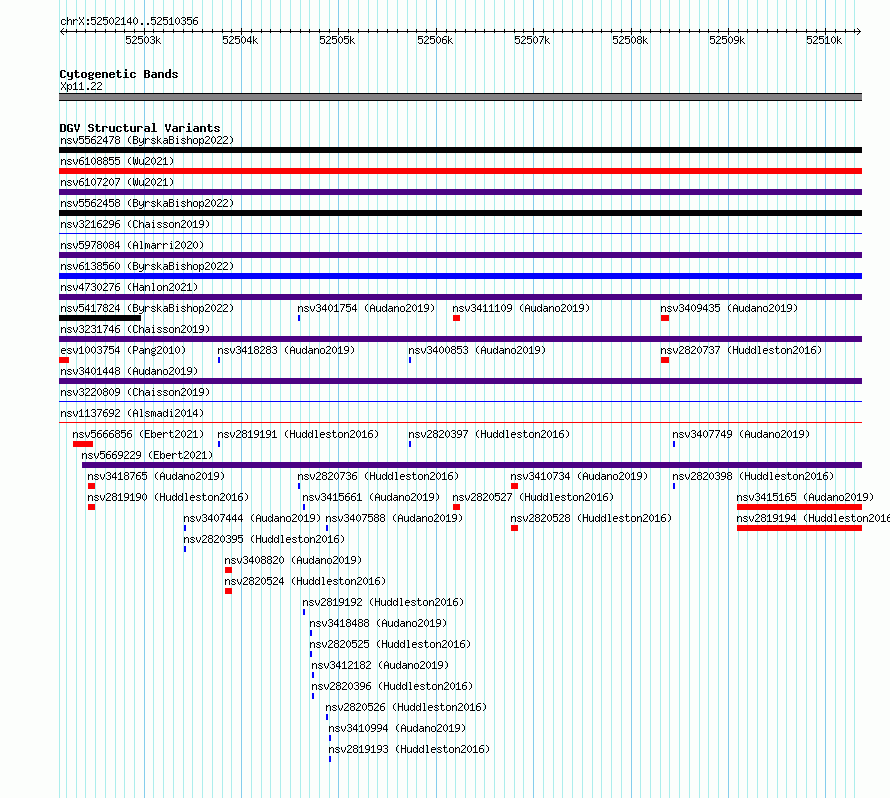
Task: Open nsv2820395 (Huddleston2016) label
Action: (x=264, y=539)
